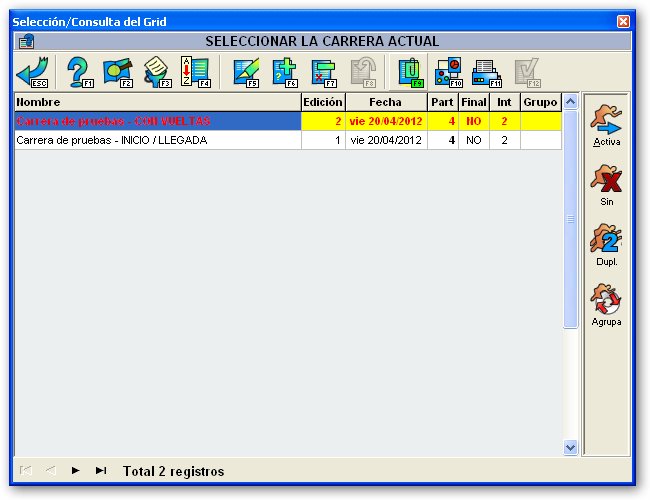Open the F10 charts and shapes icon
Viewport: 650px width, 500px height.
449,73
